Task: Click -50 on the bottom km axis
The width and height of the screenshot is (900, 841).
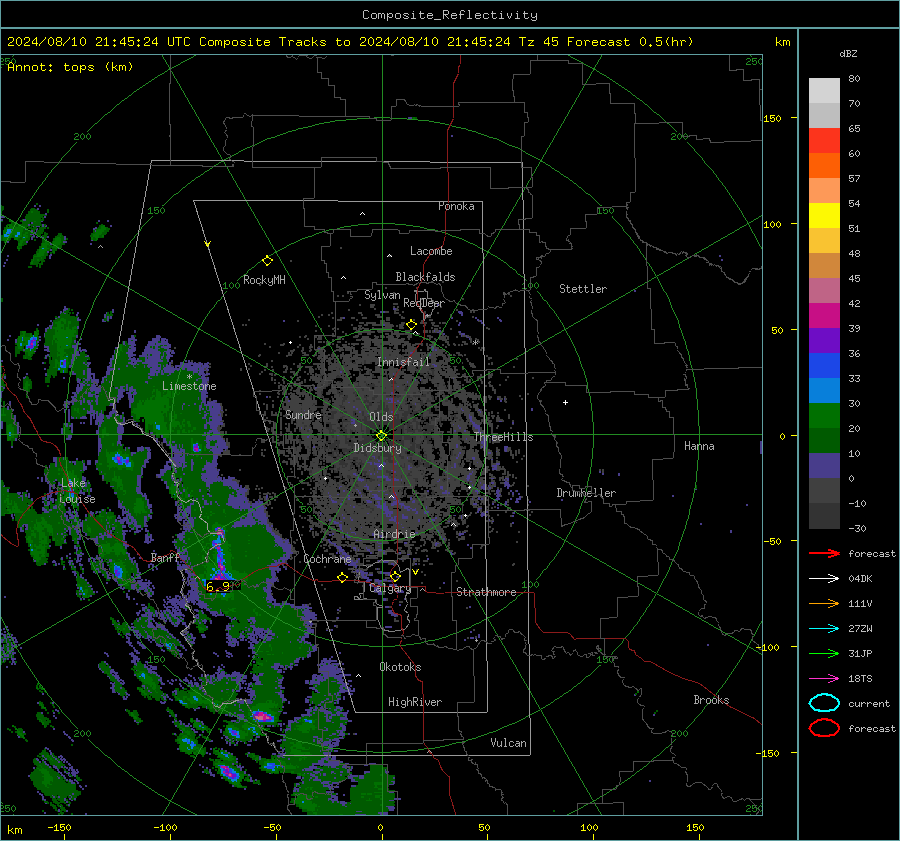Action: click(x=272, y=827)
